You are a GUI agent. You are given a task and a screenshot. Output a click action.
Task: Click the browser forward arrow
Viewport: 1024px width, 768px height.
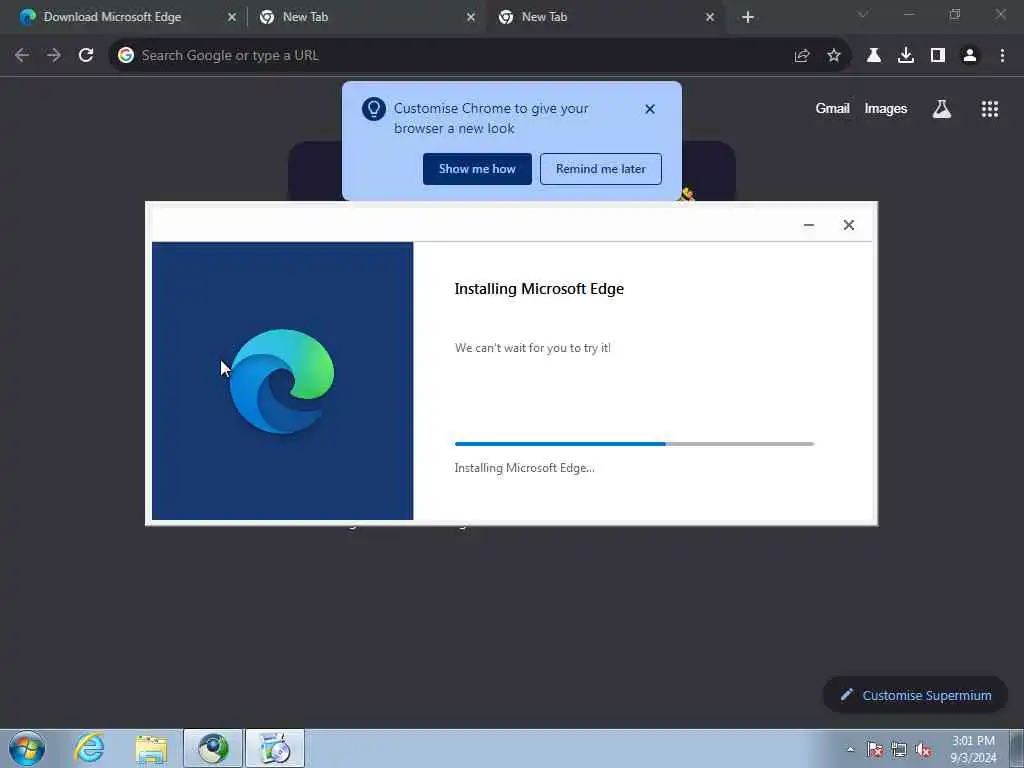click(x=54, y=56)
